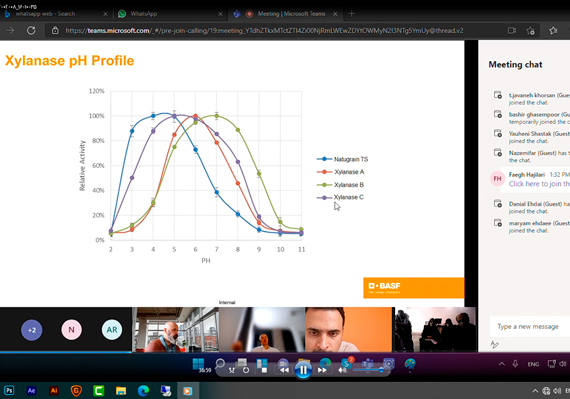Launch Illustrator from the taskbar

pyautogui.click(x=54, y=391)
